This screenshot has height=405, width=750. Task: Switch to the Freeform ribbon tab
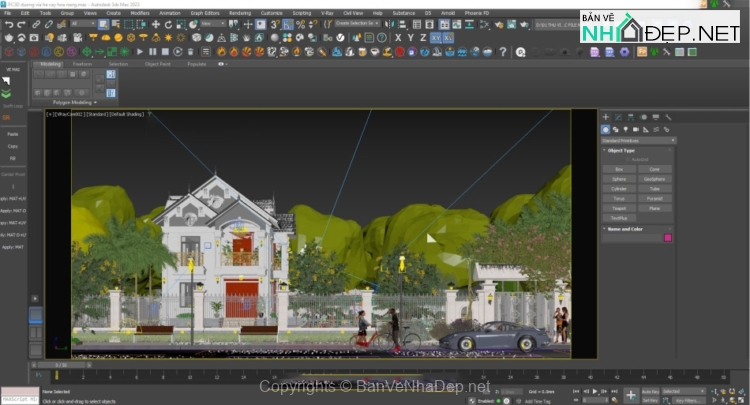[x=82, y=63]
